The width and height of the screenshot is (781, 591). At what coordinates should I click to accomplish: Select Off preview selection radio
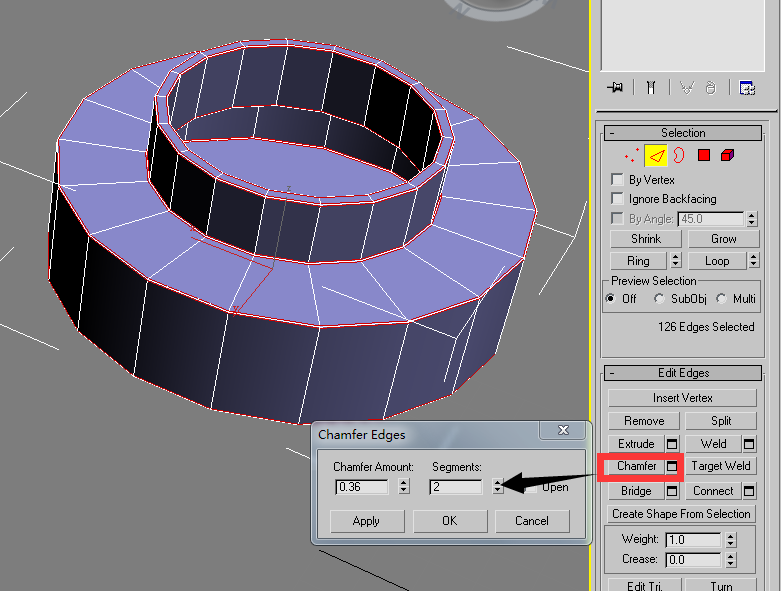tap(610, 299)
